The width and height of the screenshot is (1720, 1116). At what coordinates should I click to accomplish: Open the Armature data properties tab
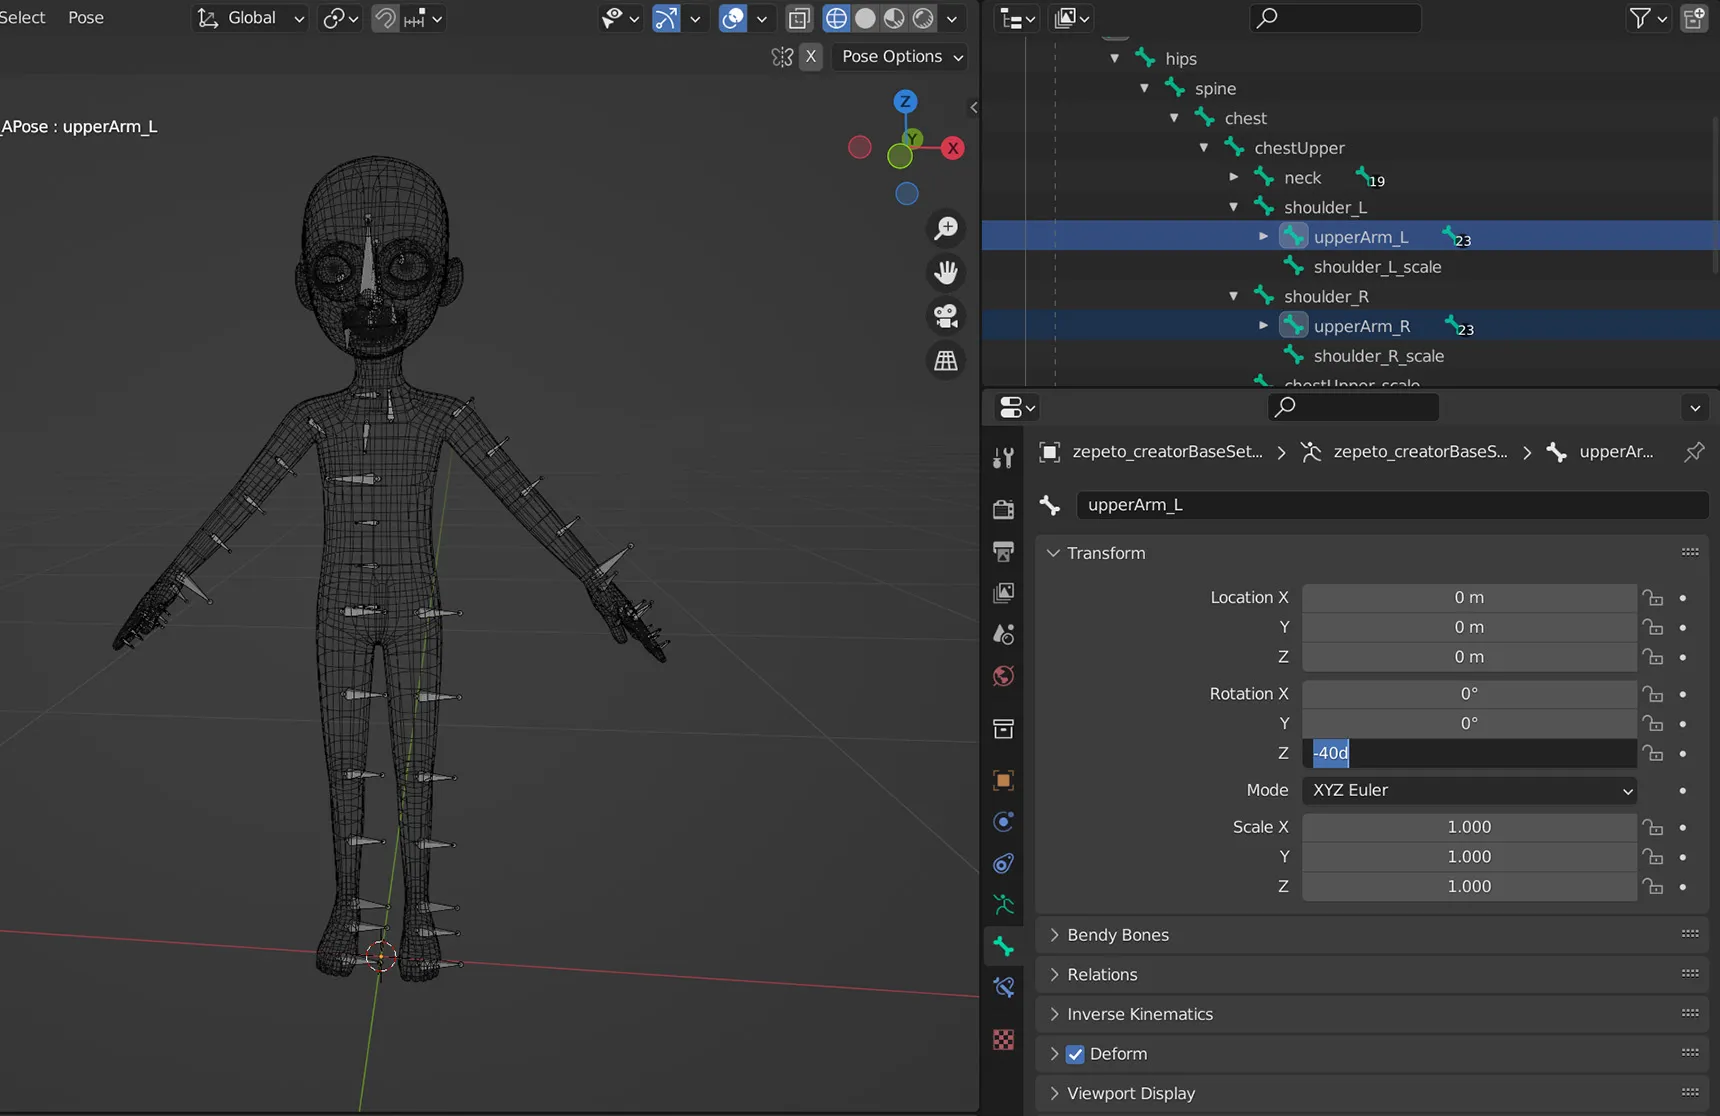tap(1003, 905)
